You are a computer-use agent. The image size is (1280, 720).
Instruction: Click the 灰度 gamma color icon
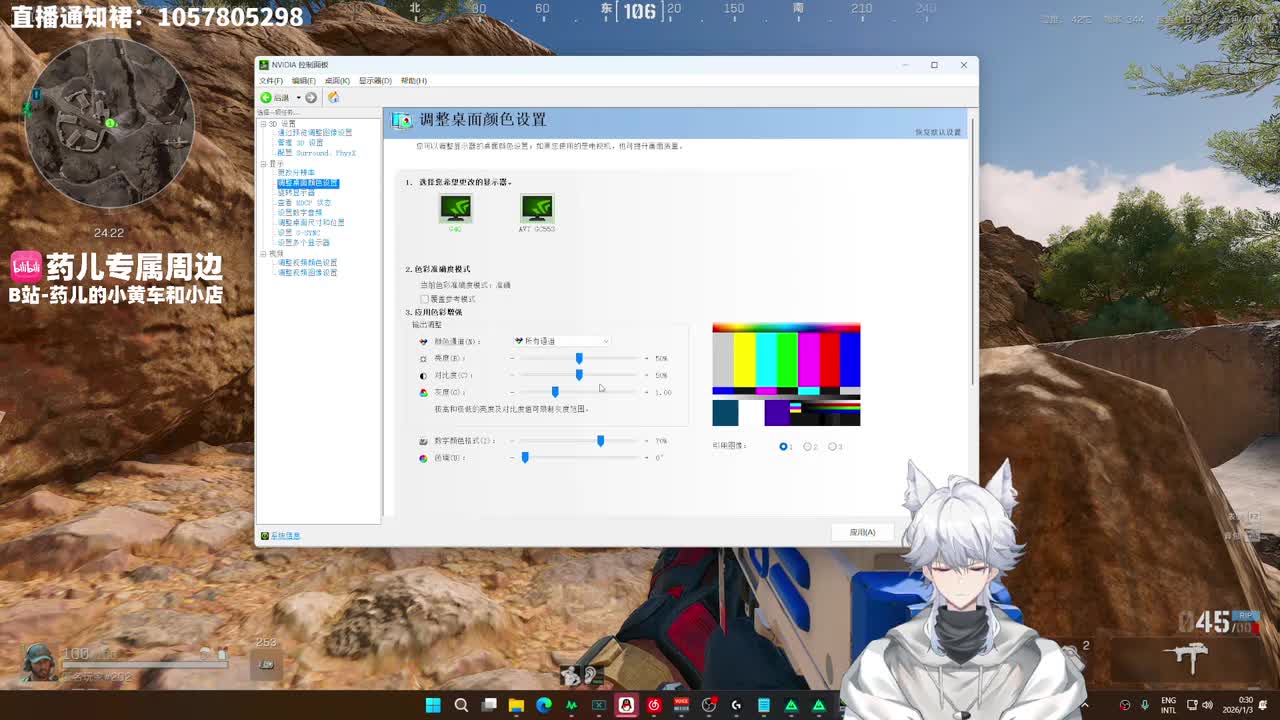423,392
